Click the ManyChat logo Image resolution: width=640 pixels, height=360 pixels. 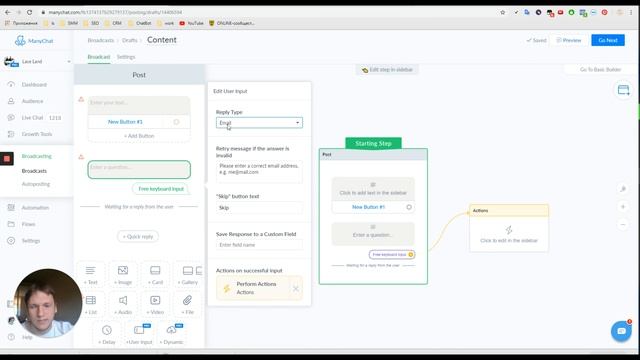click(x=34, y=40)
